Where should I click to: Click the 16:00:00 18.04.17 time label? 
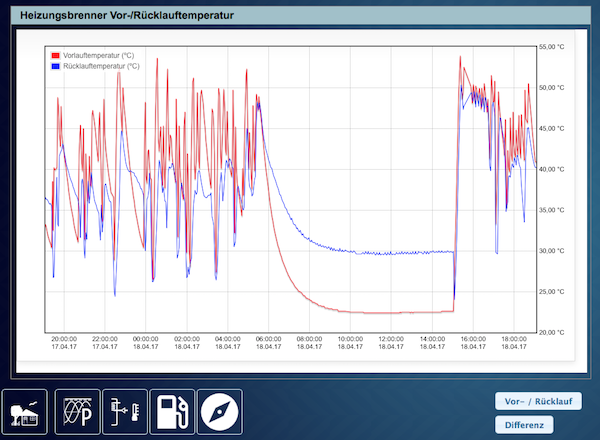473,343
